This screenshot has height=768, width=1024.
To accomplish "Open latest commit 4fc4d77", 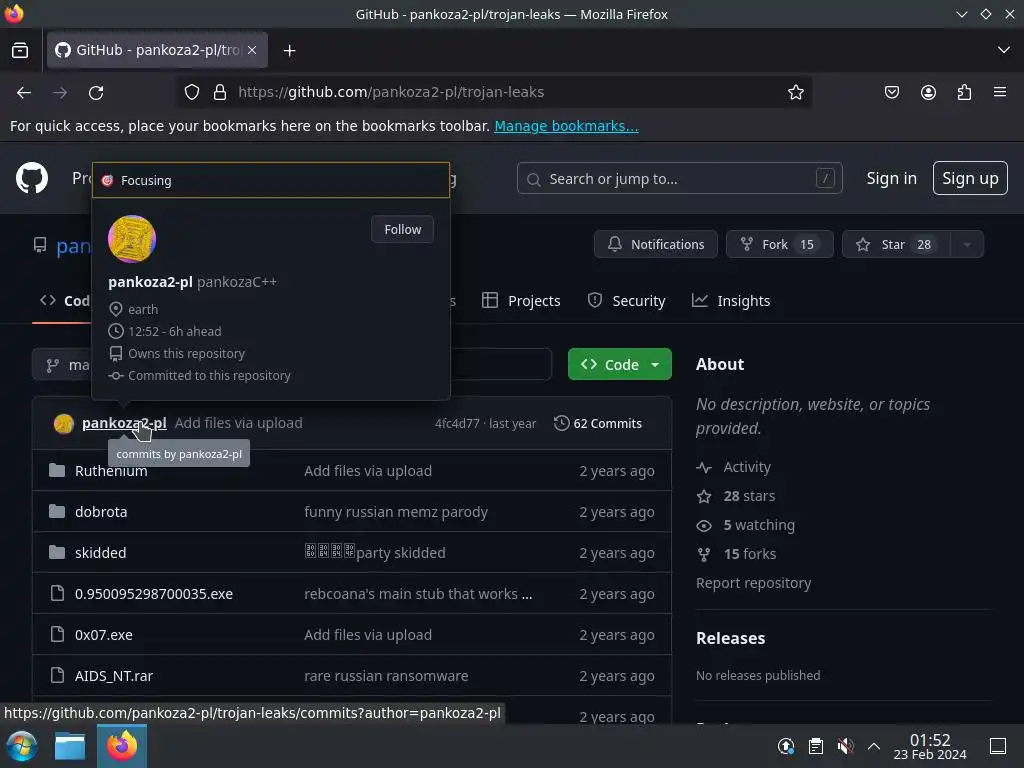I will pyautogui.click(x=457, y=424).
